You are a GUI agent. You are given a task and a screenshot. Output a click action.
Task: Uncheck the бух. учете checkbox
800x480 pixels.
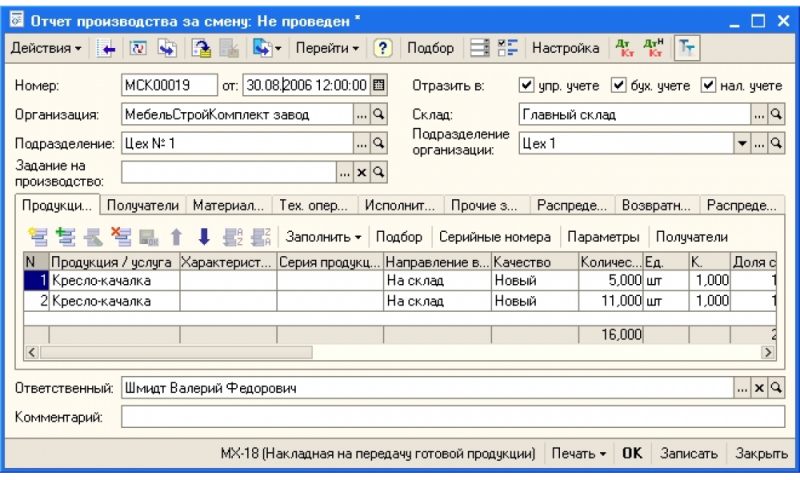618,86
